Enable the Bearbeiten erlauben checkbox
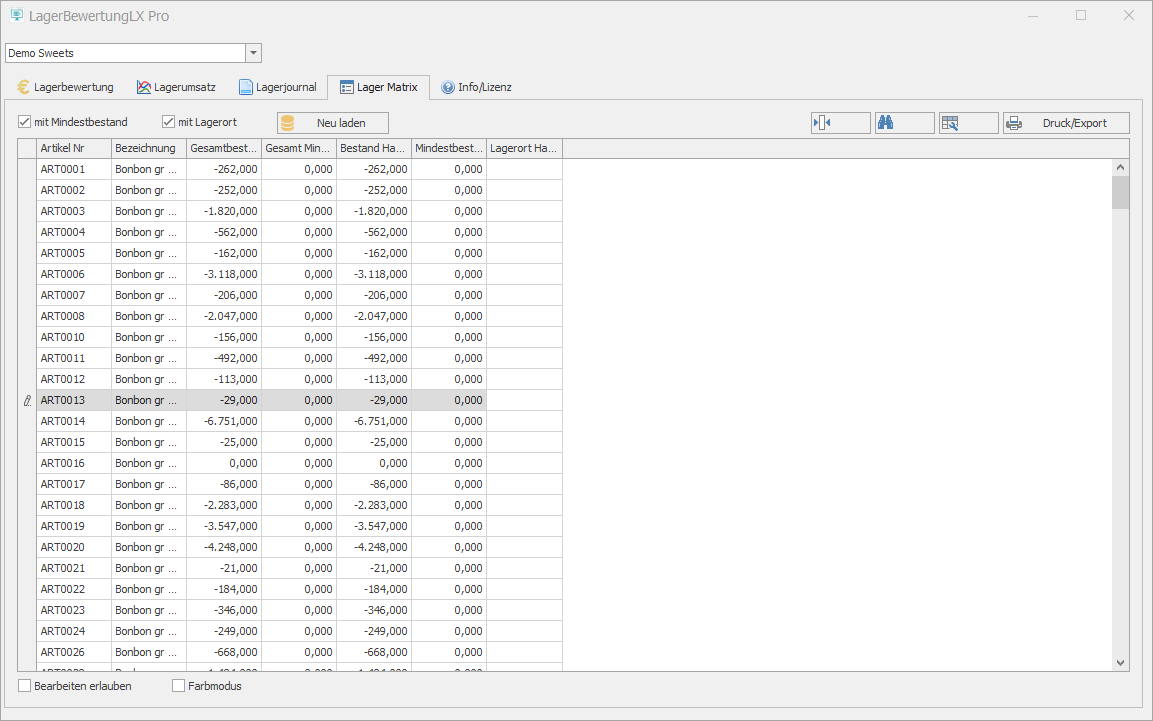Screen dimensions: 1153x721 click(x=25, y=686)
